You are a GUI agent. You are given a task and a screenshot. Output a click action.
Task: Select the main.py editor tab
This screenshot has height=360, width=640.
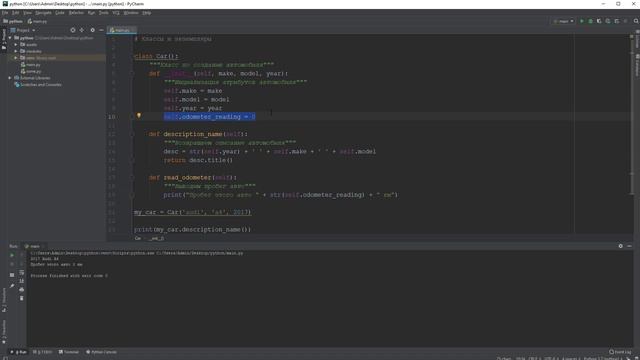tap(121, 30)
